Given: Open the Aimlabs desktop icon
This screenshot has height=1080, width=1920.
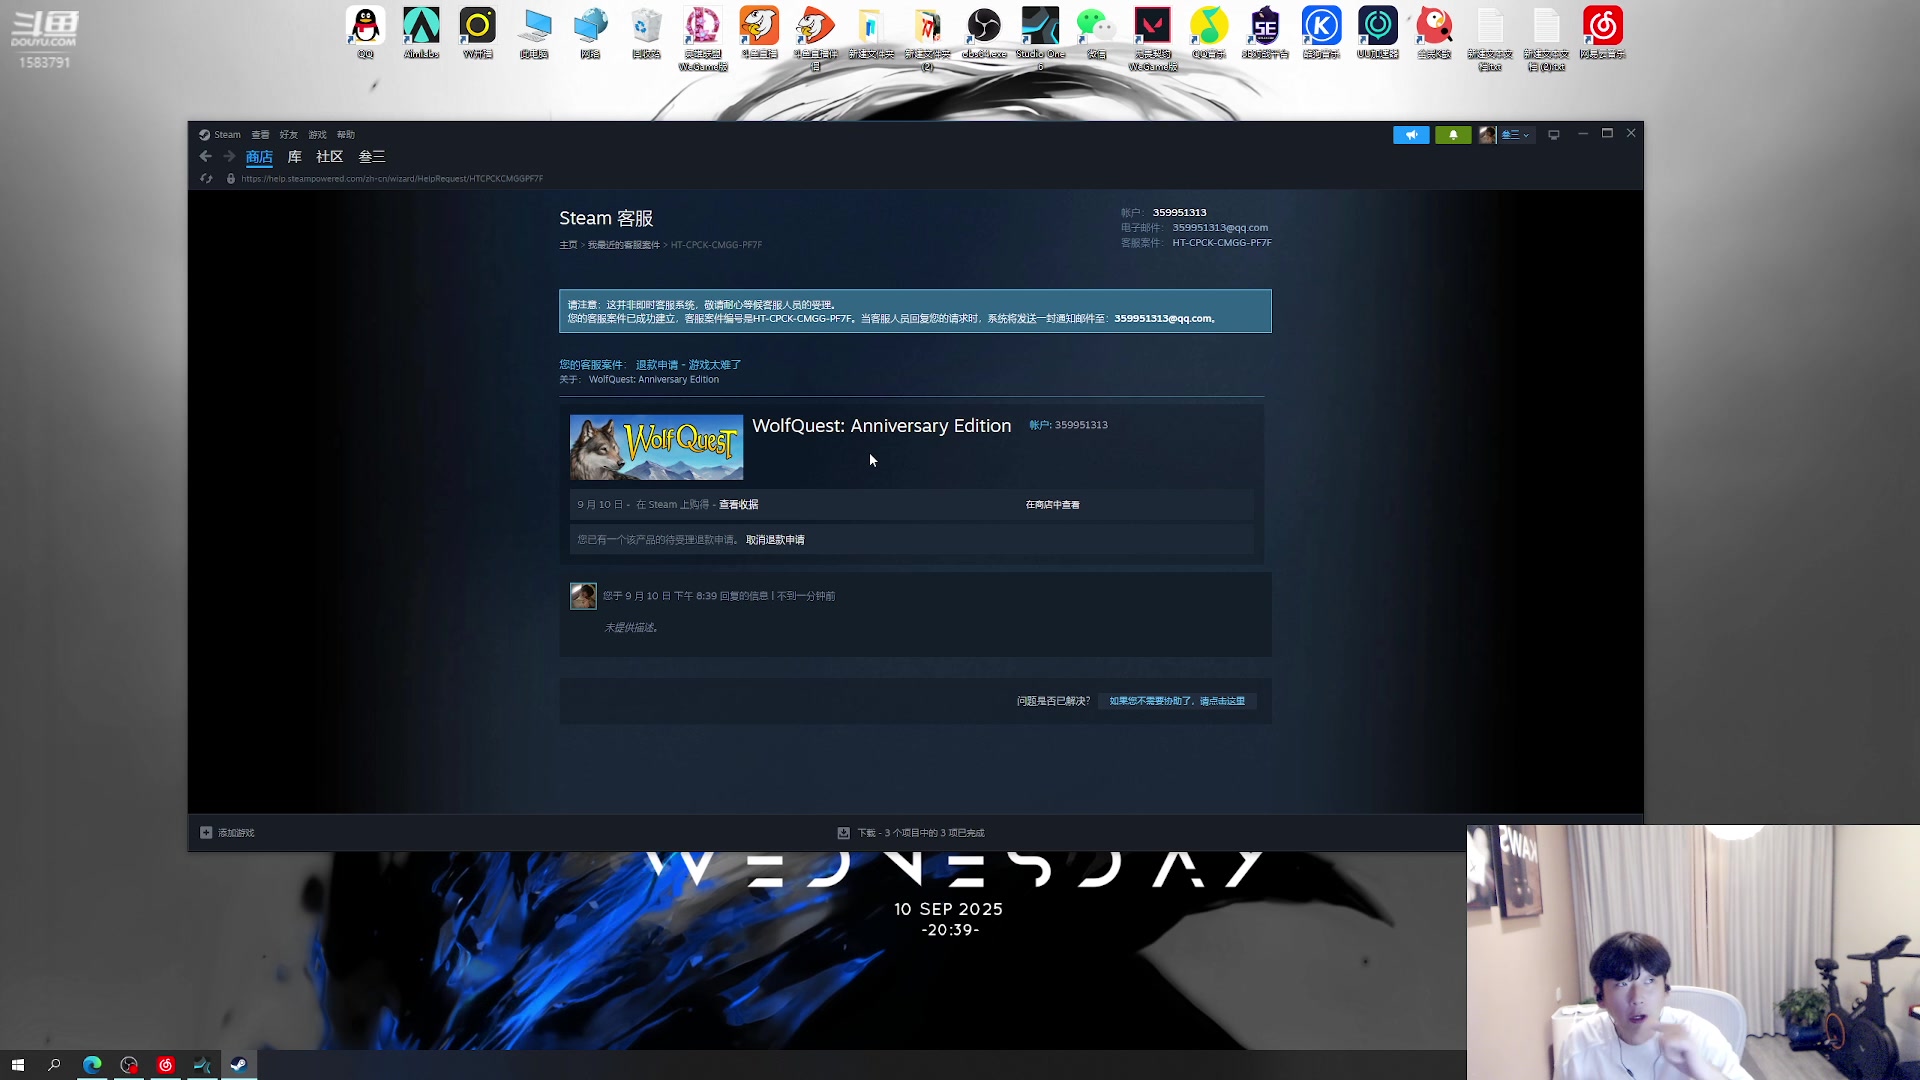Looking at the screenshot, I should (x=421, y=32).
